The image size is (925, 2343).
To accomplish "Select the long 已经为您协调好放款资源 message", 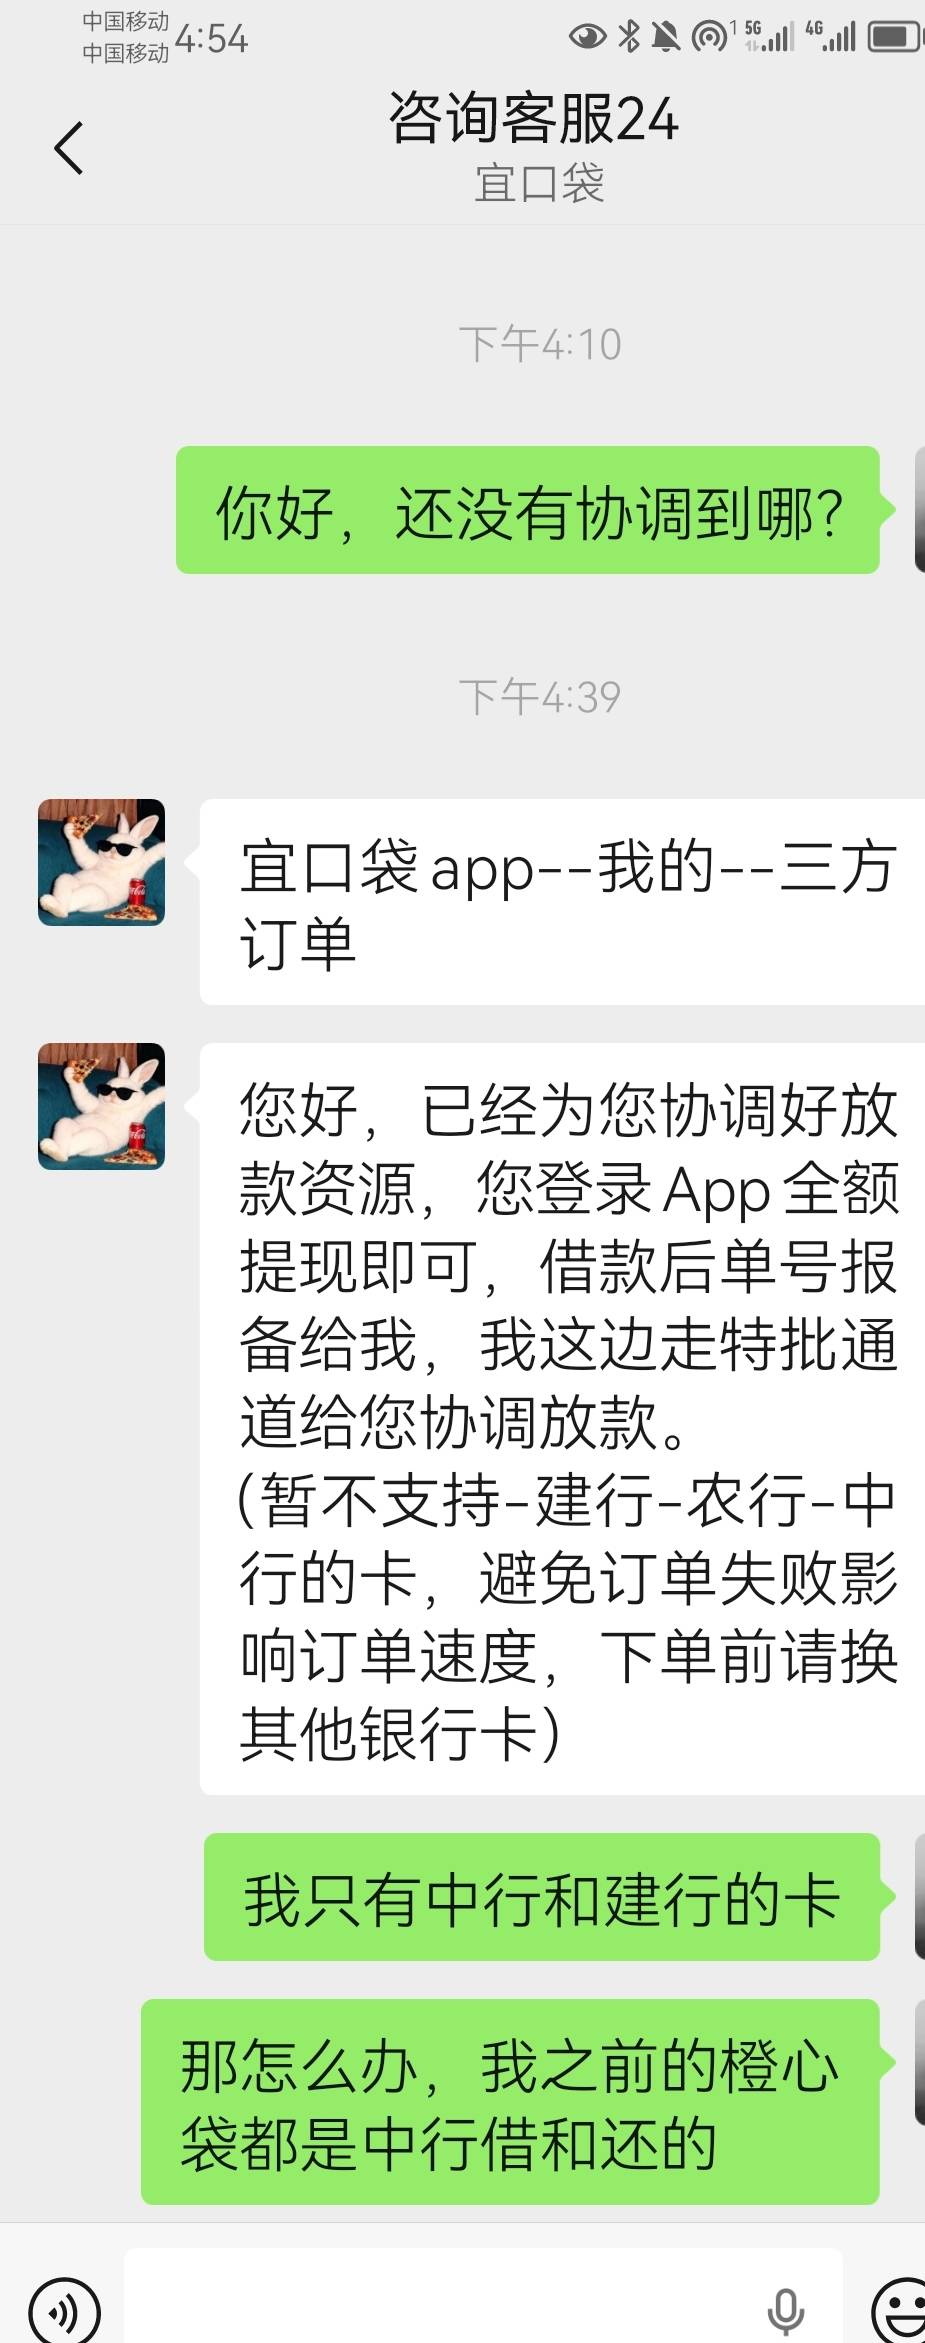I will point(562,1419).
